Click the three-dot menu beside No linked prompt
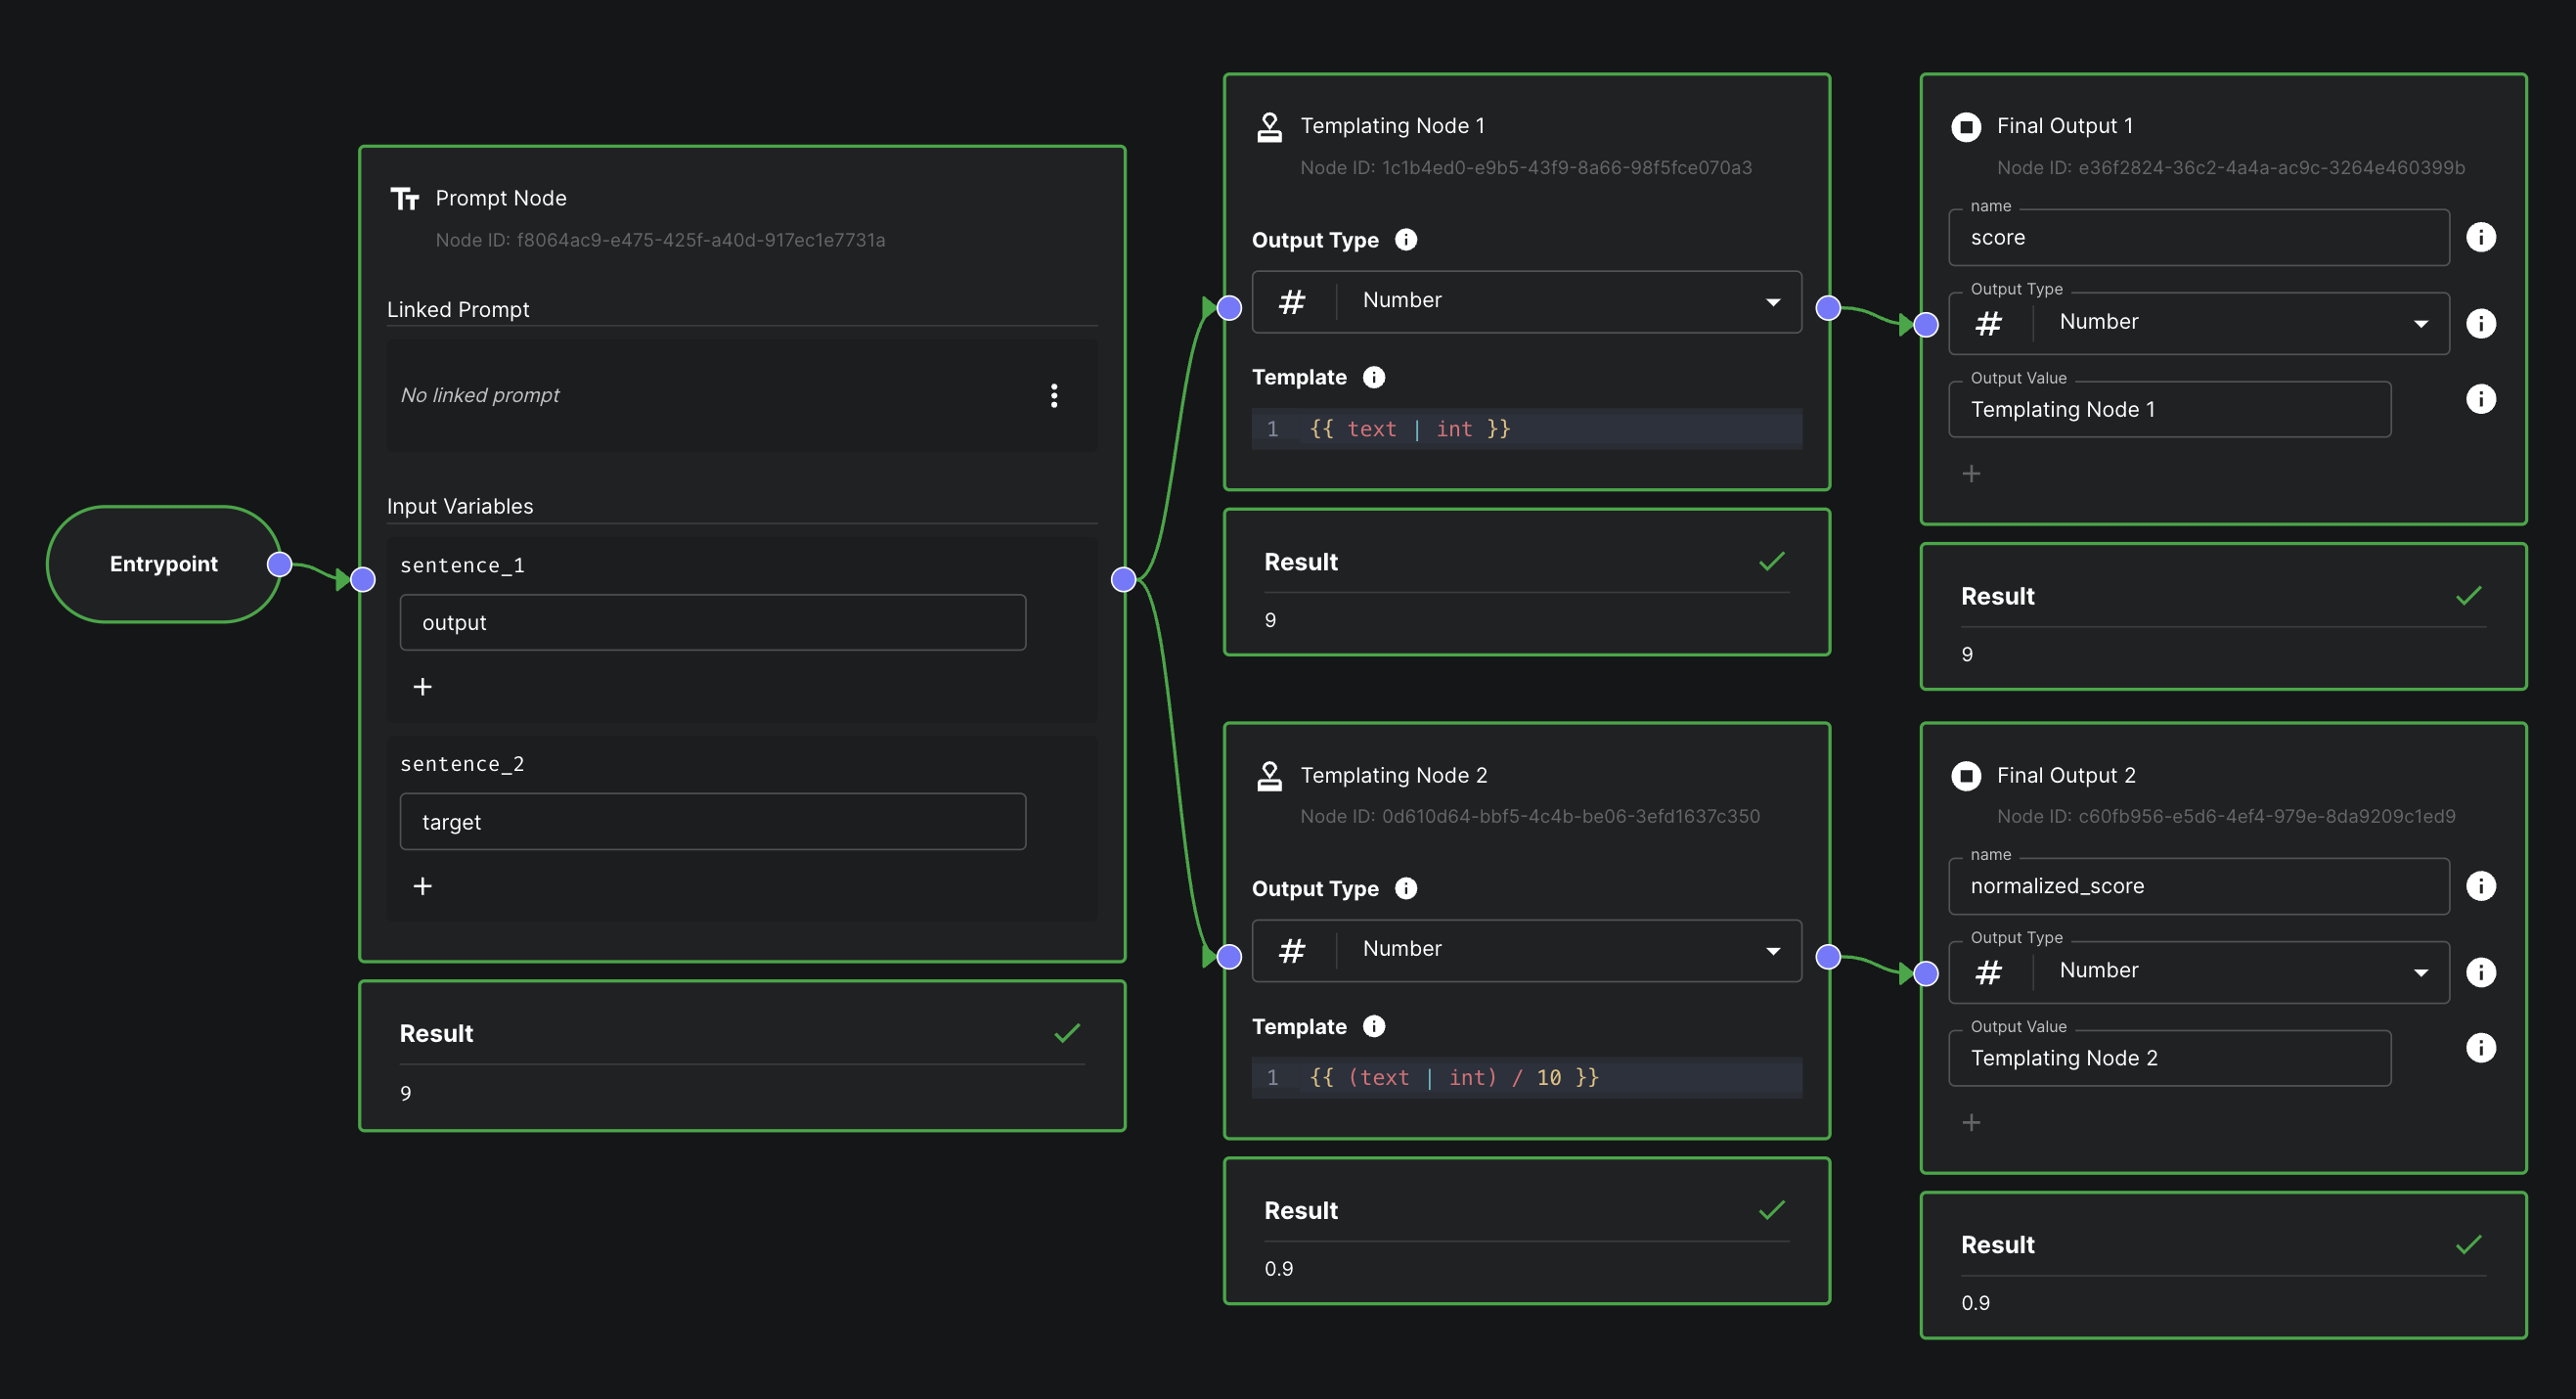This screenshot has height=1399, width=2576. pyautogui.click(x=1054, y=395)
